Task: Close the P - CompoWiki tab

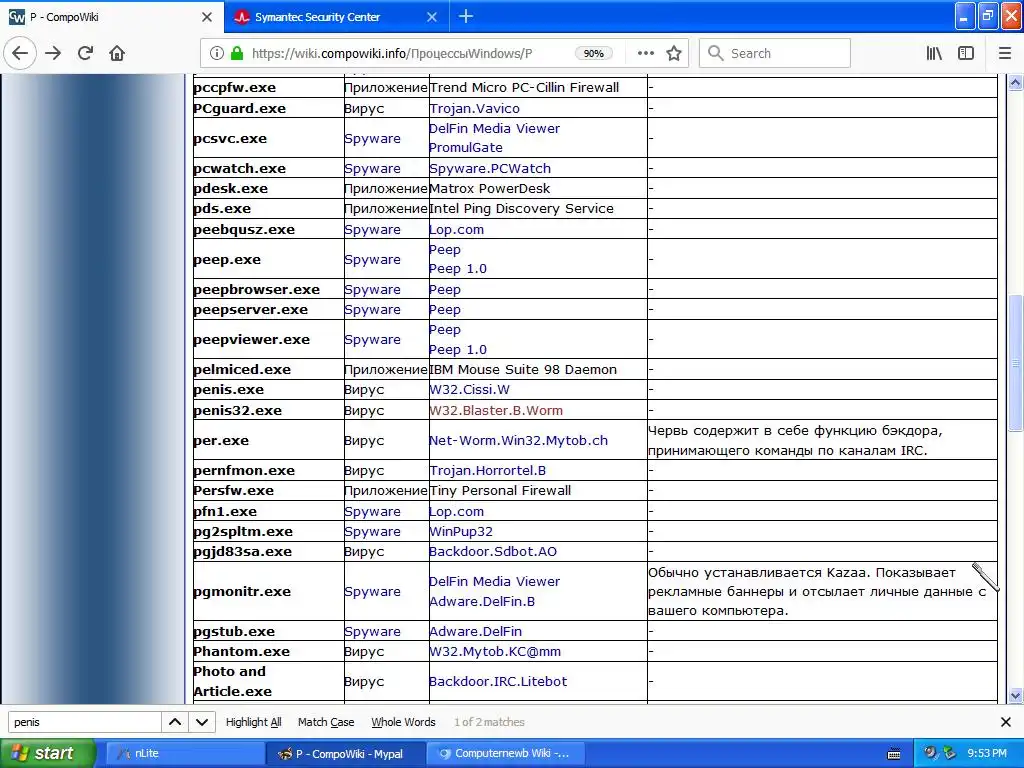Action: pos(207,17)
